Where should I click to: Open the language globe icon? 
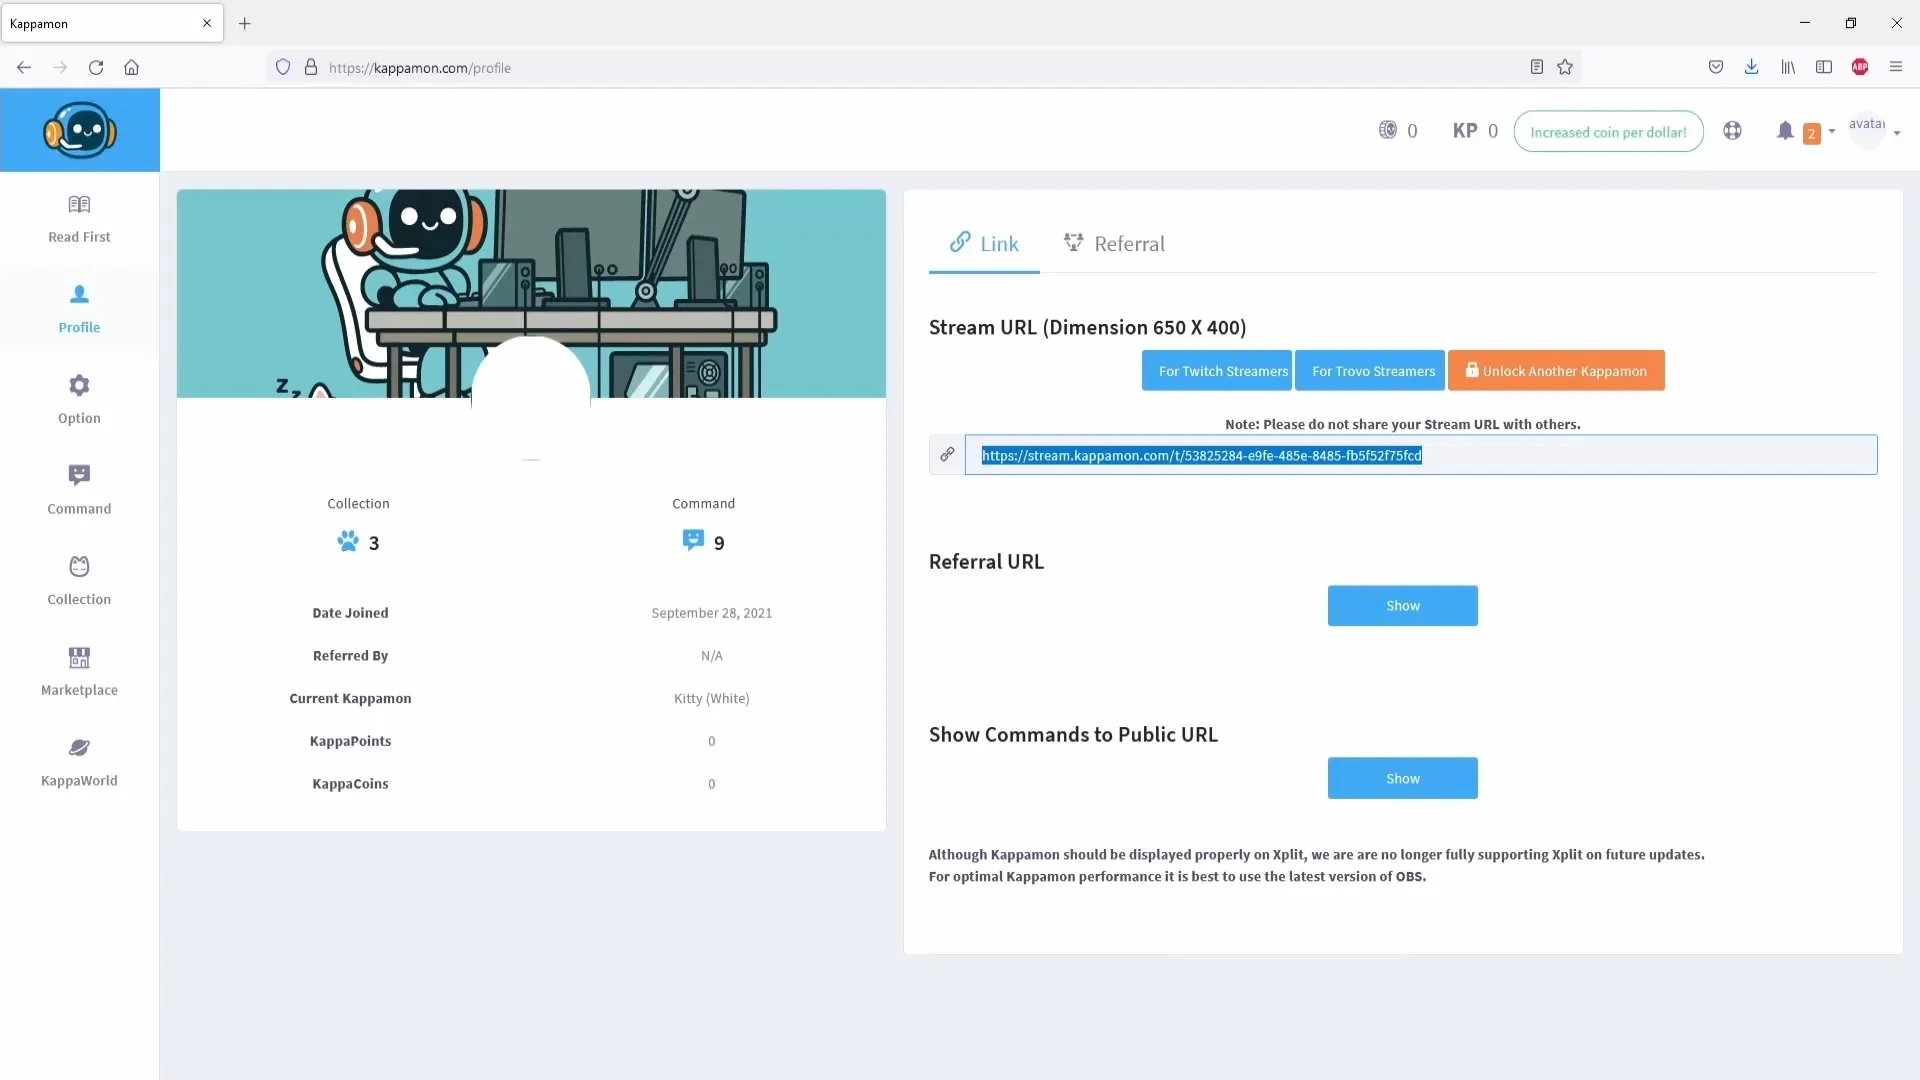pos(1732,131)
